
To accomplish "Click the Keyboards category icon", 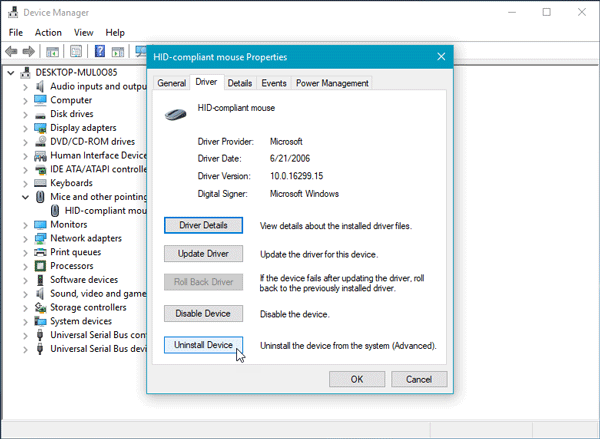I will [40, 183].
